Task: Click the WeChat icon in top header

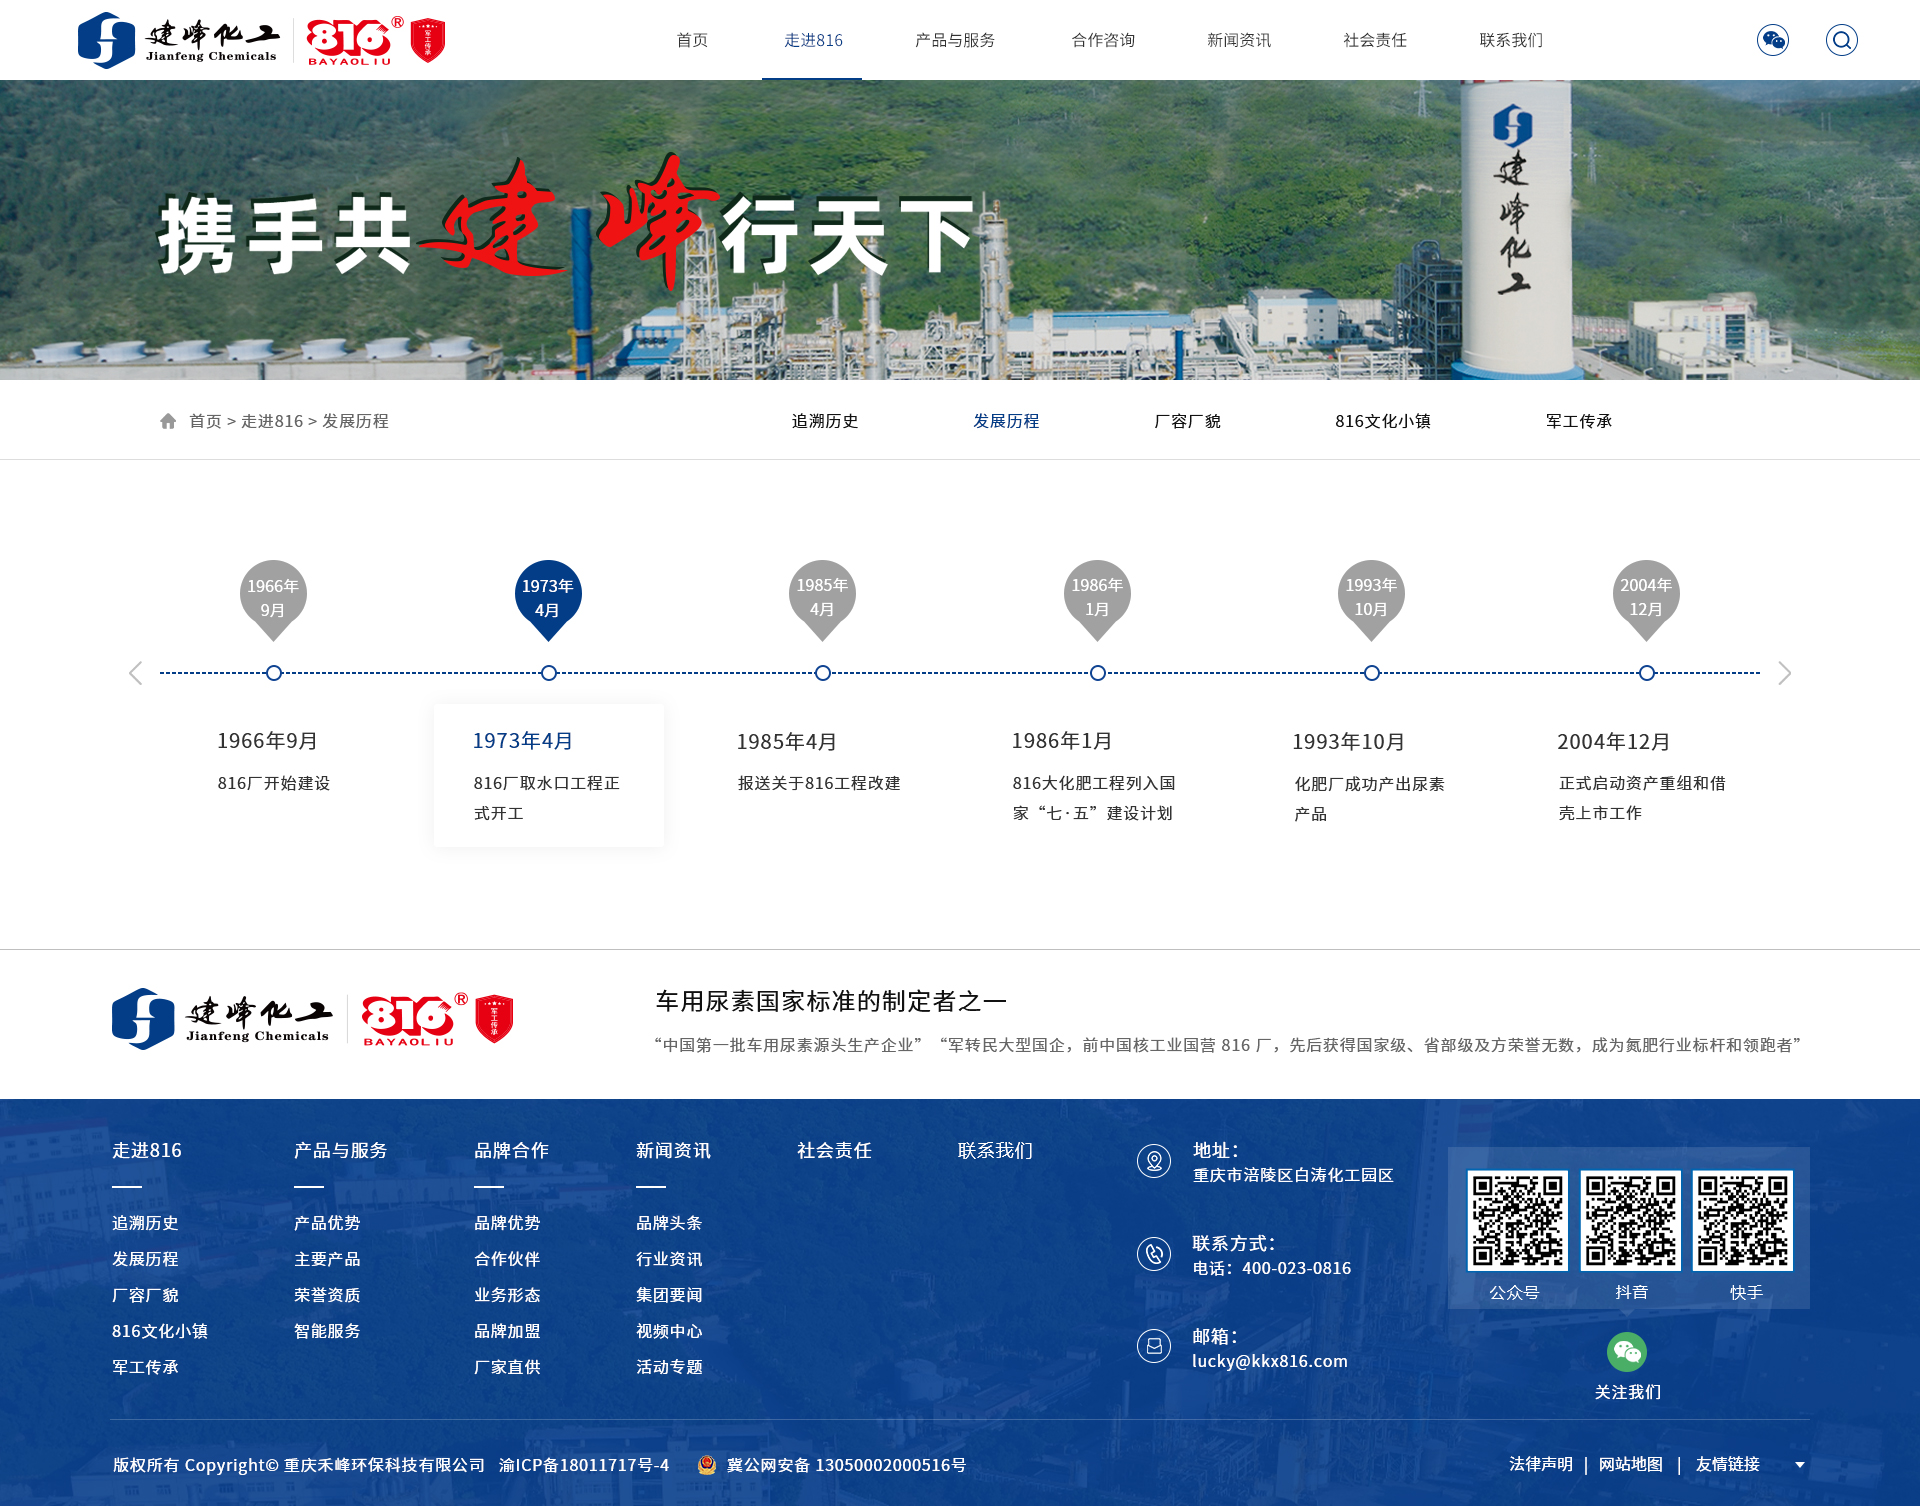Action: click(x=1773, y=40)
